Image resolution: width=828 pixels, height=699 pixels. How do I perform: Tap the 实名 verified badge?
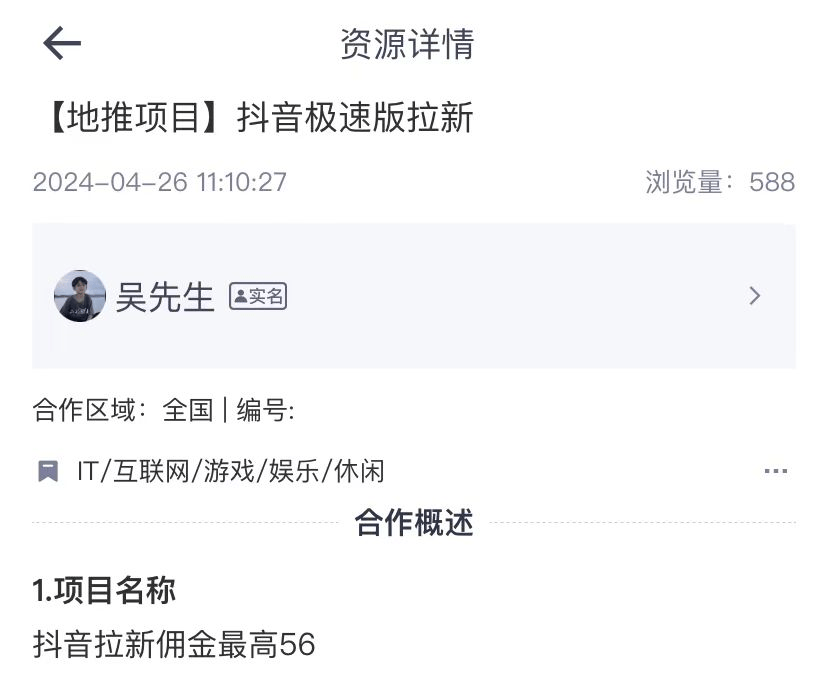(258, 296)
